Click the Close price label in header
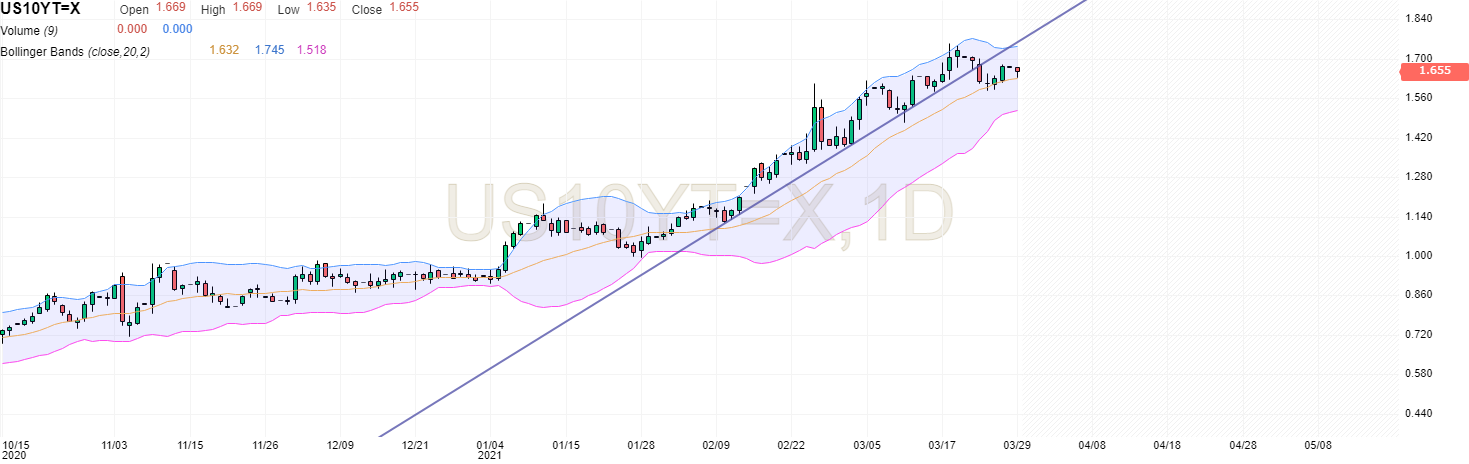This screenshot has height=464, width=1469. click(x=366, y=8)
